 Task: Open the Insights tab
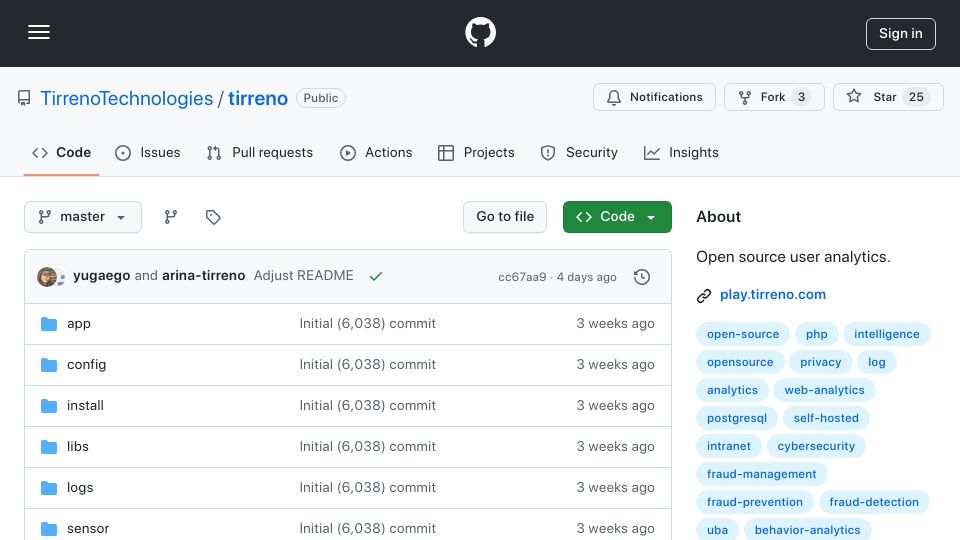tap(681, 152)
